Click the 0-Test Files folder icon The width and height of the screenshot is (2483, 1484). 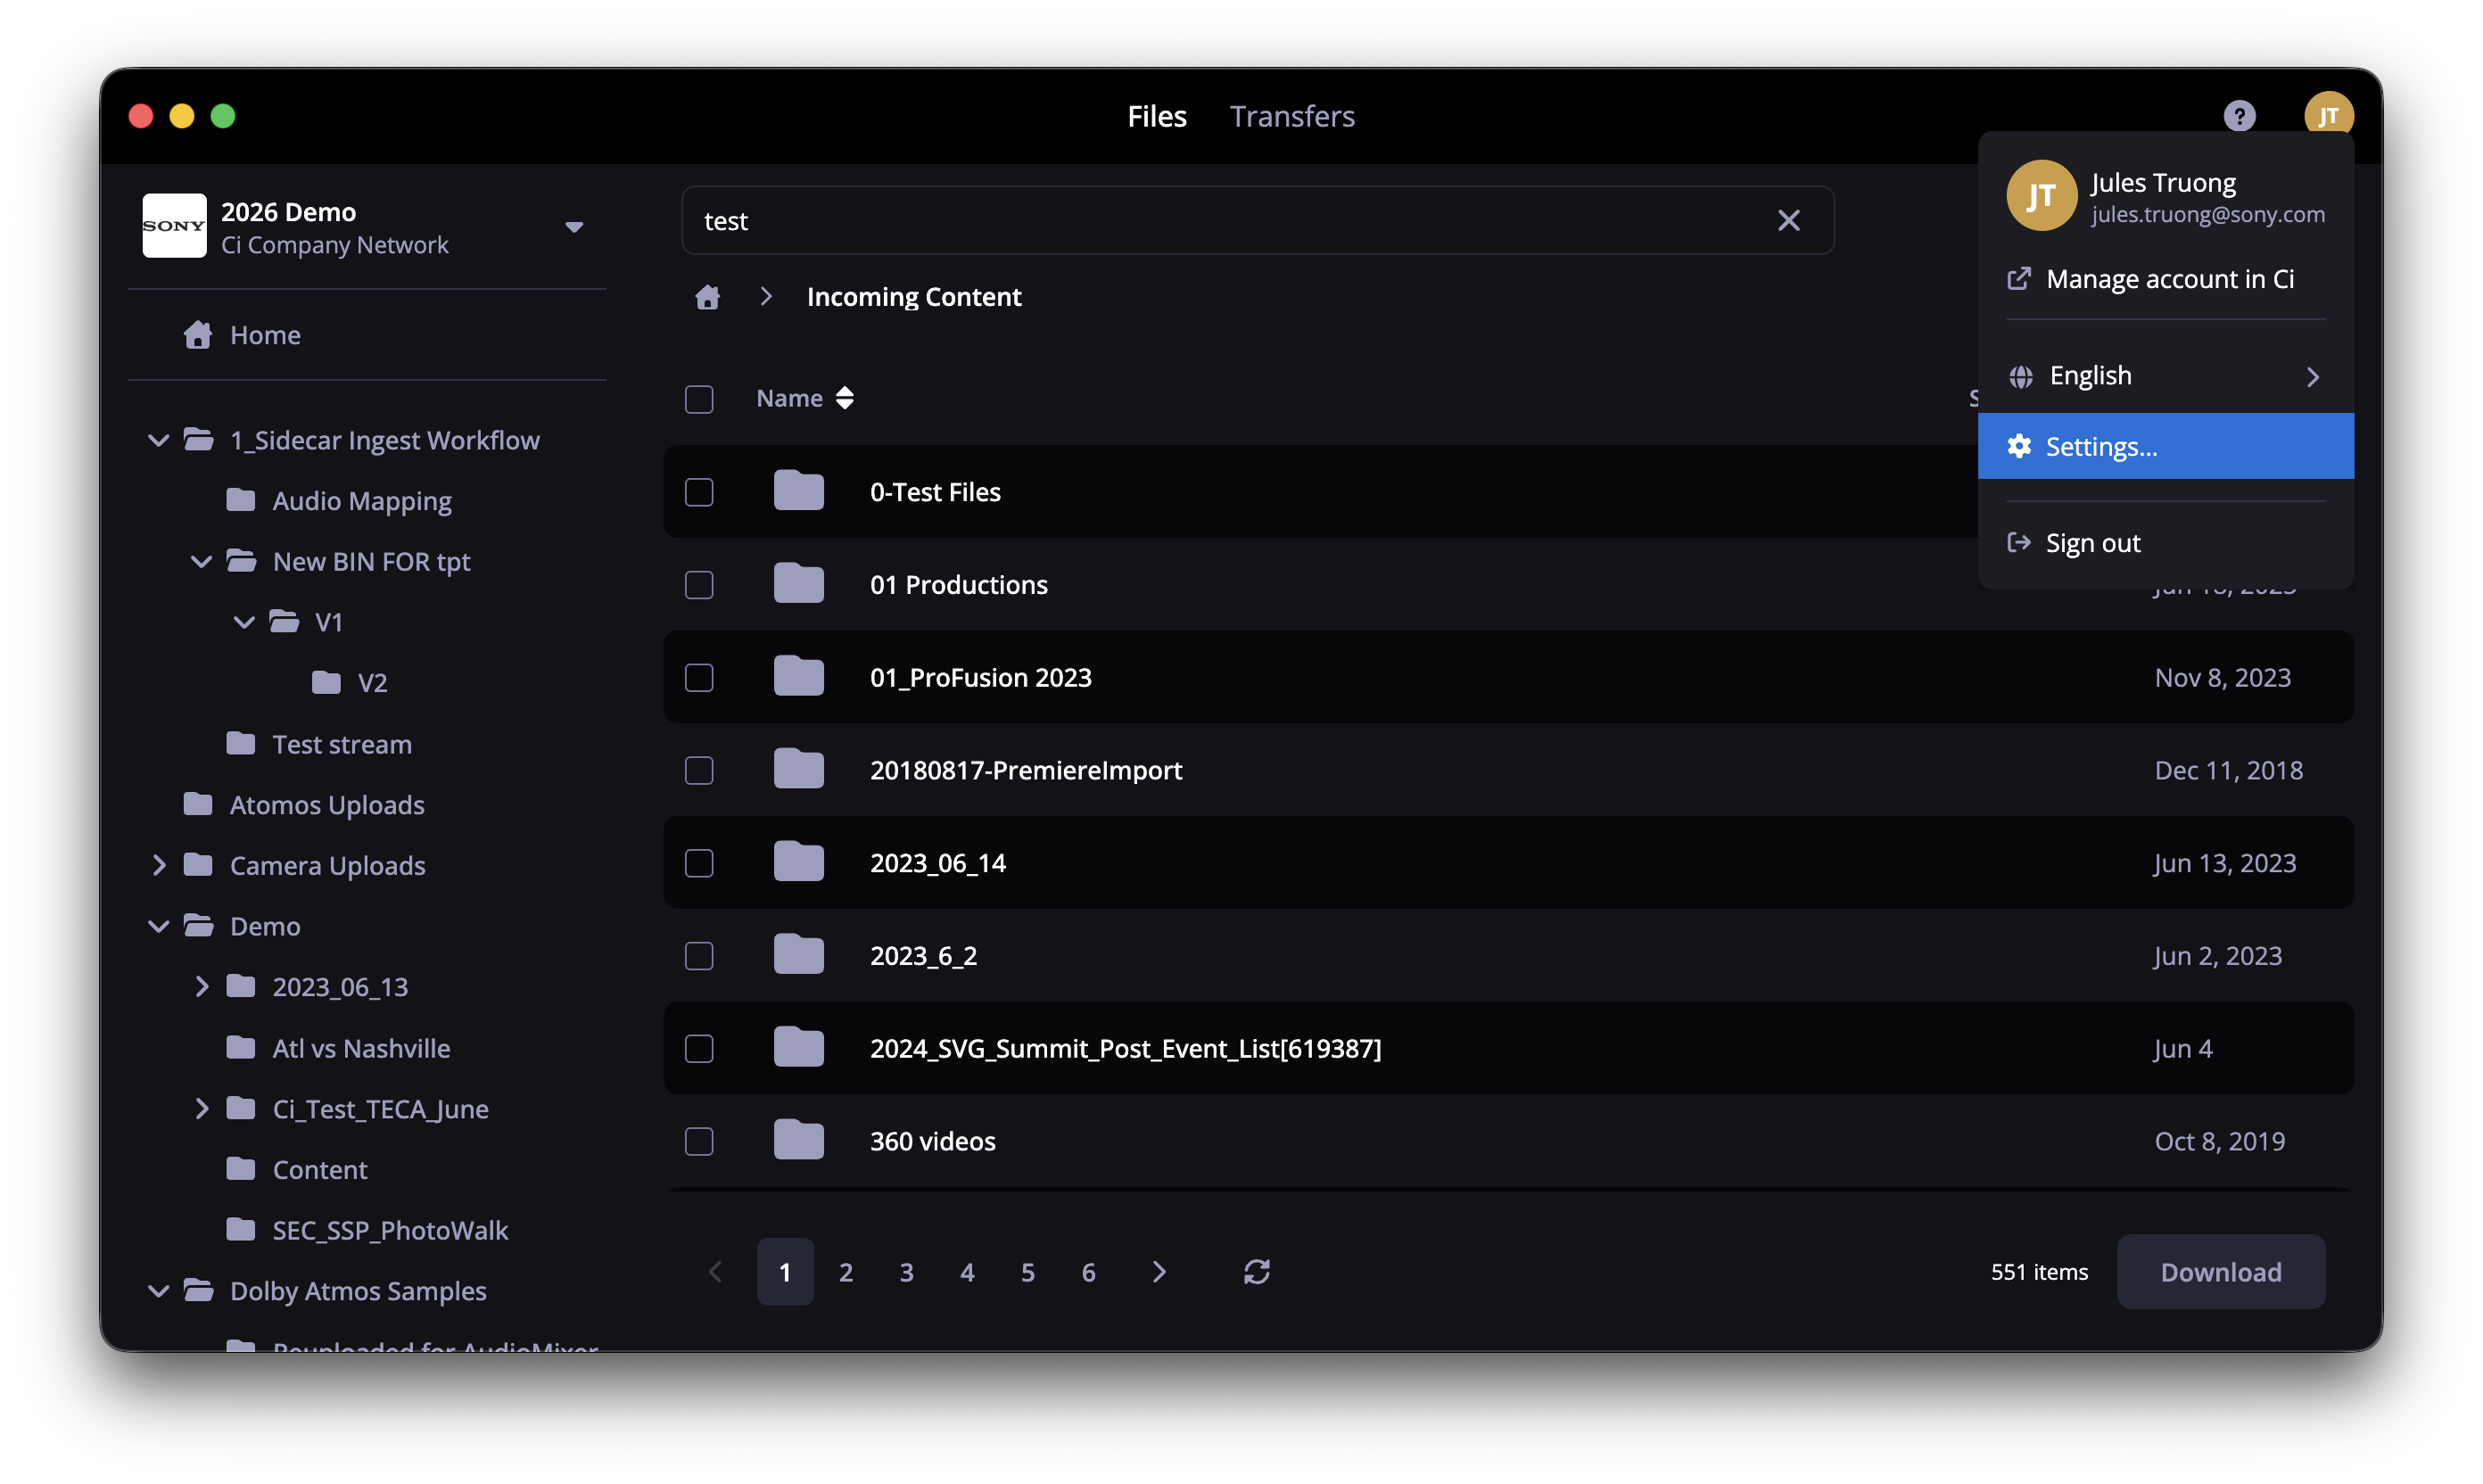point(798,491)
